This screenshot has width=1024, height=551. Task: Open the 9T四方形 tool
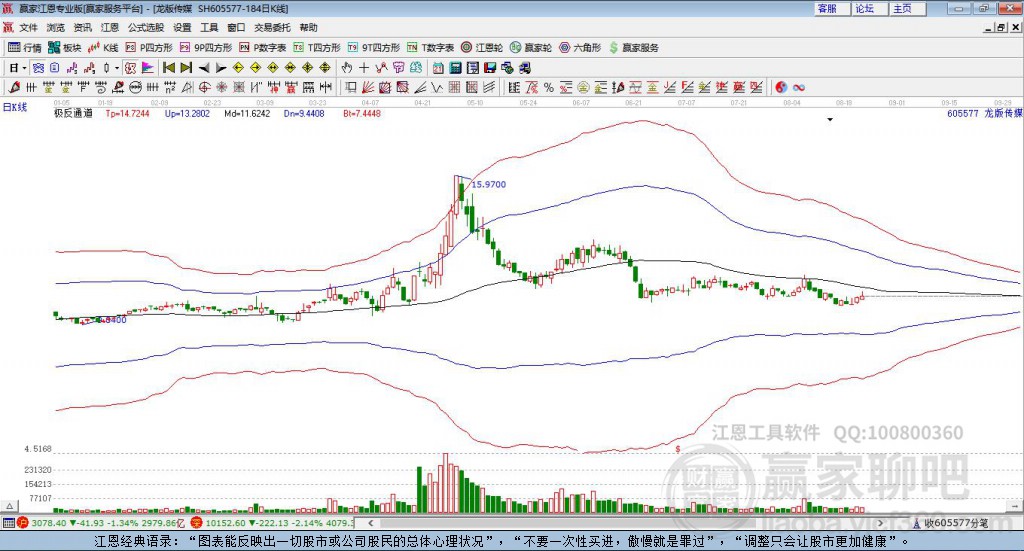[374, 48]
